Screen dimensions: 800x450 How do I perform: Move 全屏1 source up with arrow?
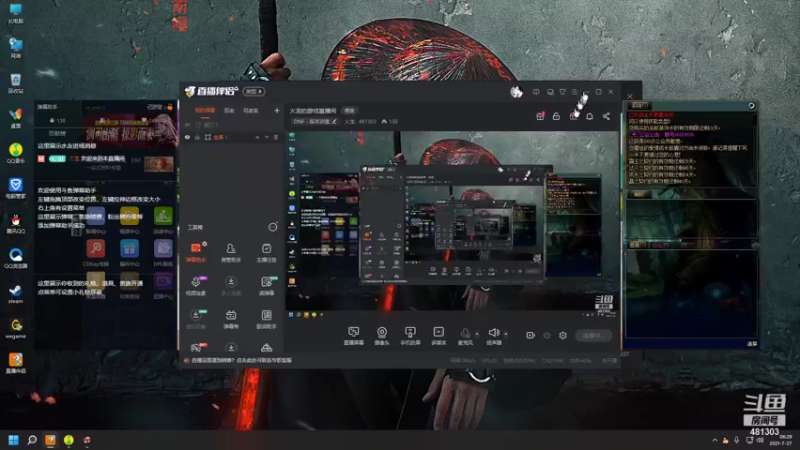click(257, 137)
